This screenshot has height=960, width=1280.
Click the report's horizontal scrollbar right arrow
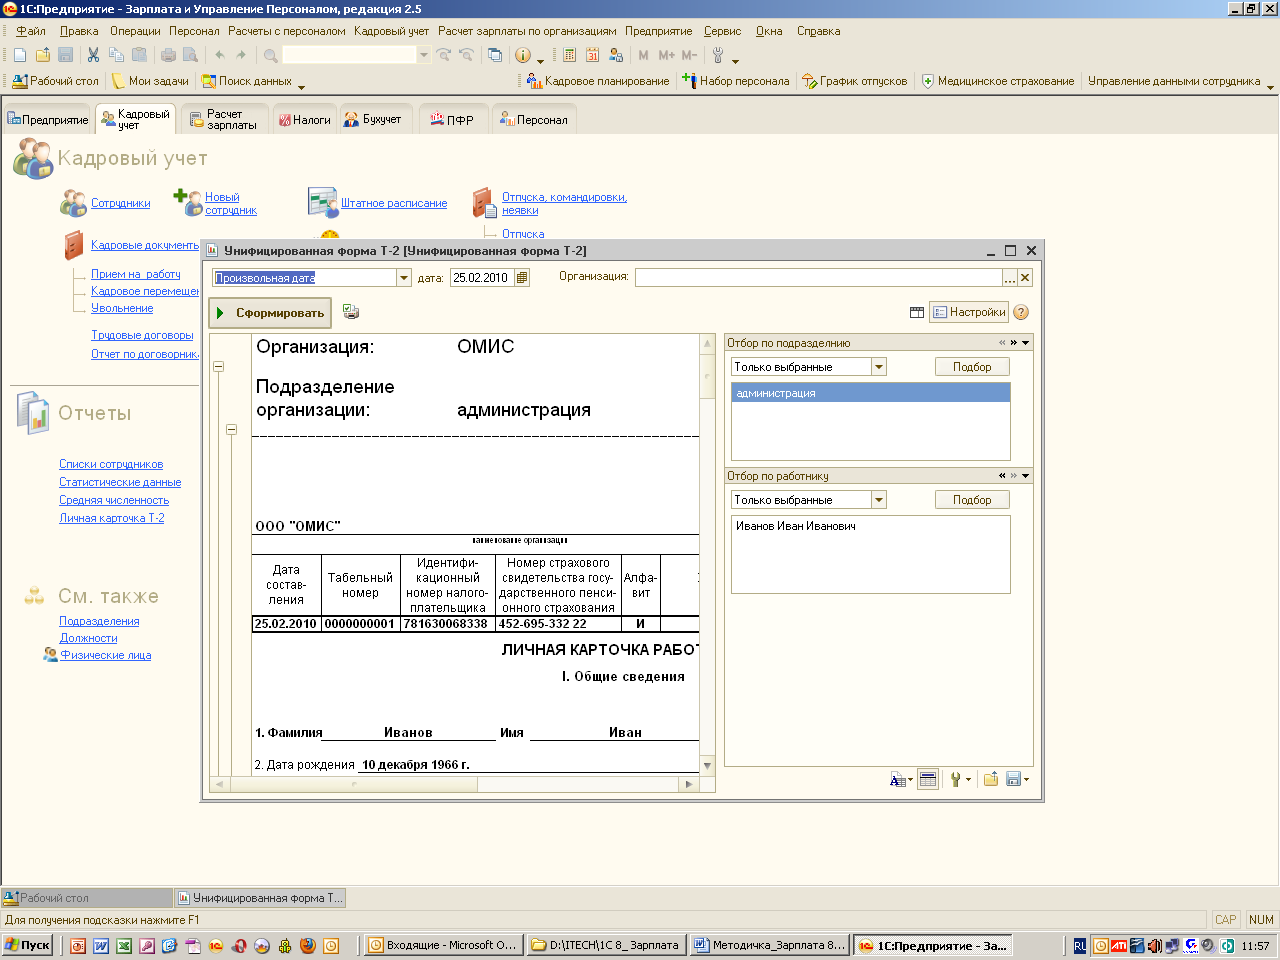click(688, 785)
